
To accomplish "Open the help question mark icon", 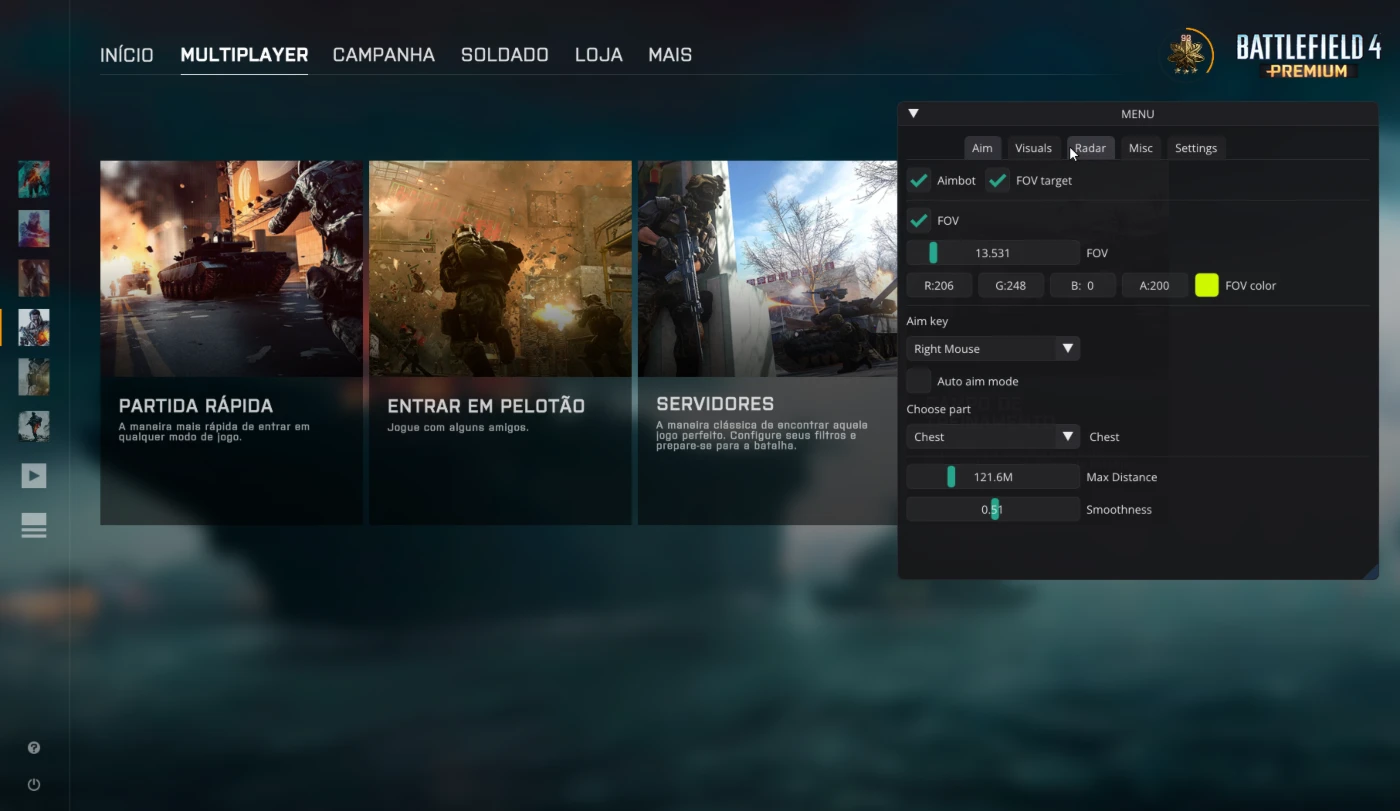I will click(x=34, y=748).
